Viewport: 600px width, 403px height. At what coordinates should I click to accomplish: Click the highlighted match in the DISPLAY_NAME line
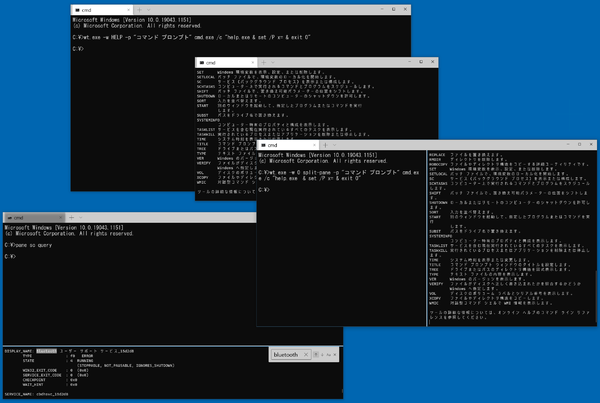[x=46, y=351]
